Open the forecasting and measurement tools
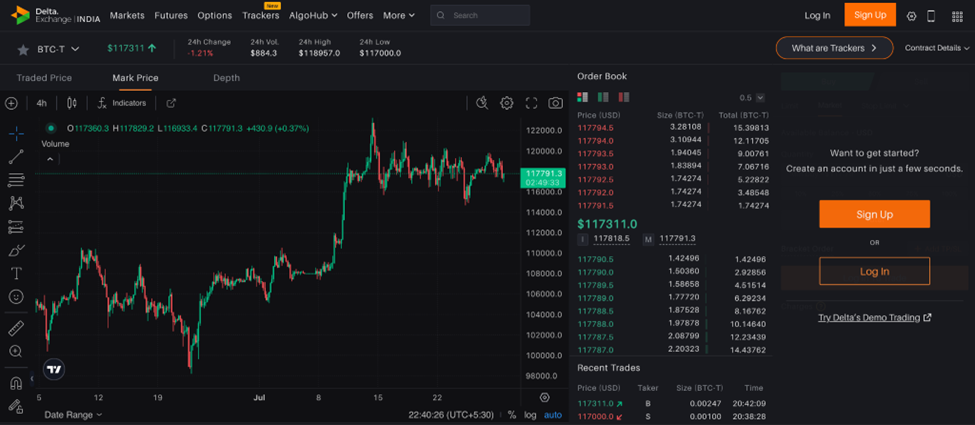This screenshot has width=975, height=425. point(16,227)
